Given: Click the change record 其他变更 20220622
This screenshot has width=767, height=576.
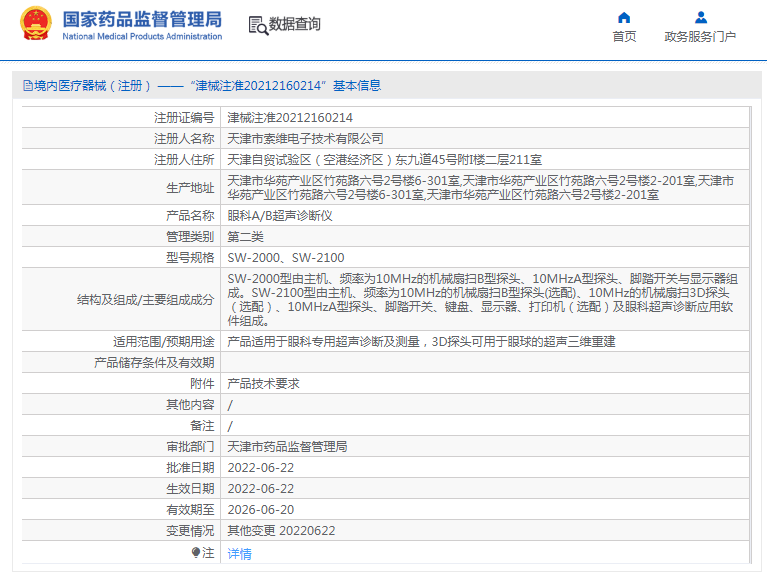Looking at the screenshot, I should pyautogui.click(x=281, y=531).
